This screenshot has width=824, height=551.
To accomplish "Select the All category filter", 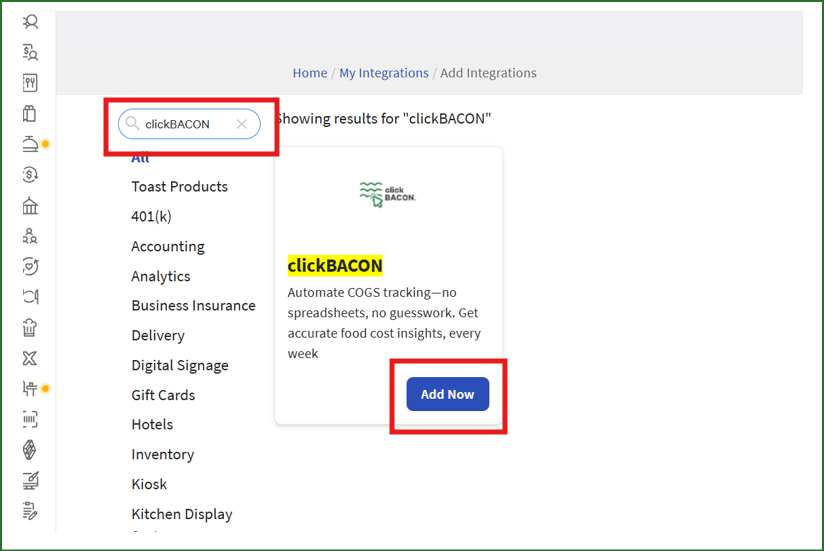I will pyautogui.click(x=140, y=158).
